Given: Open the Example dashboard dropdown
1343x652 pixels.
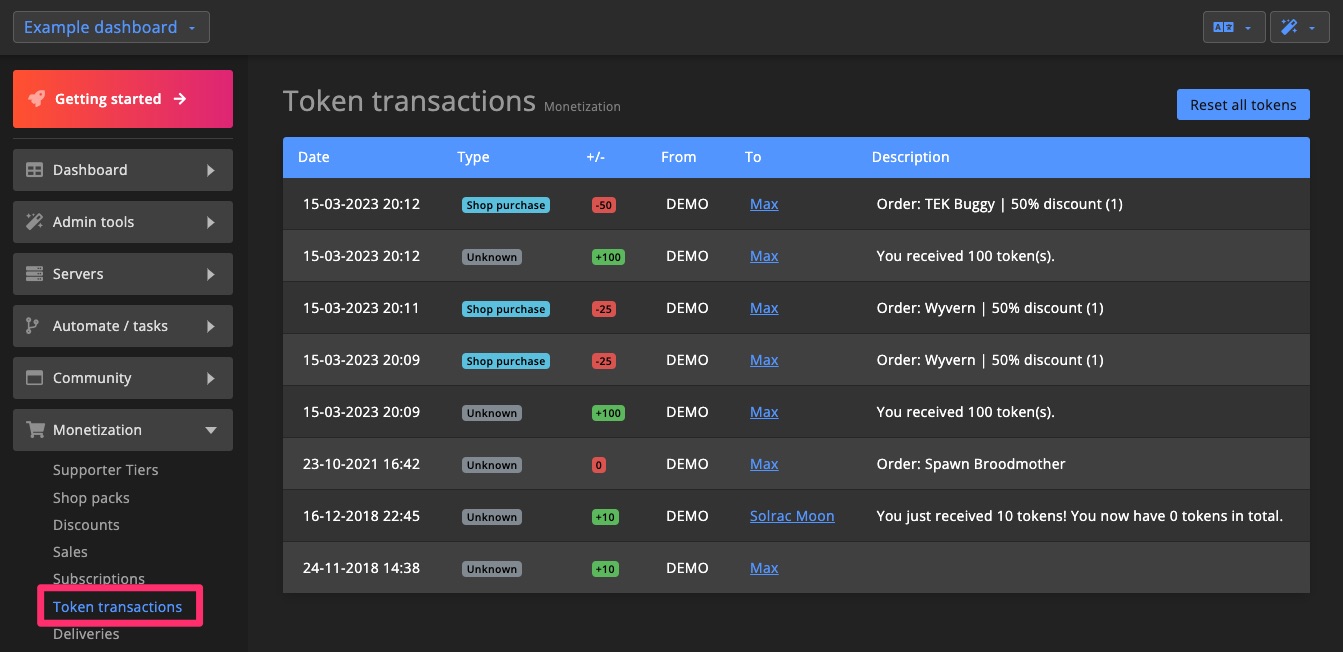Looking at the screenshot, I should [111, 27].
